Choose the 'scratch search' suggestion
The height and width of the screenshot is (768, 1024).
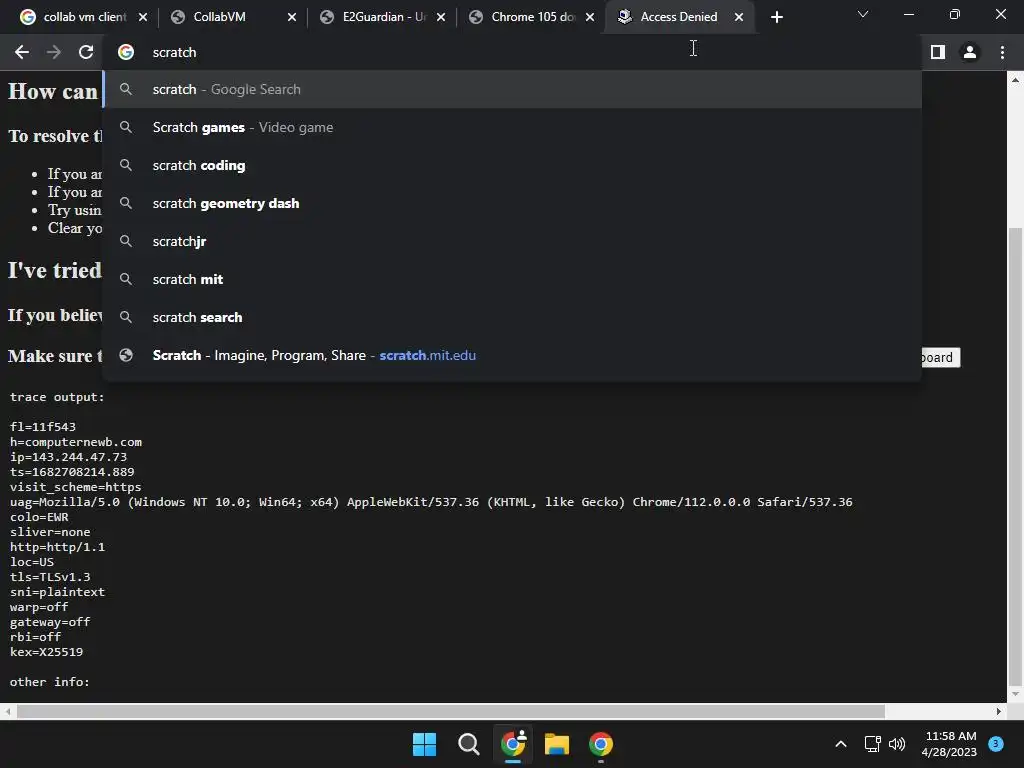tap(512, 317)
